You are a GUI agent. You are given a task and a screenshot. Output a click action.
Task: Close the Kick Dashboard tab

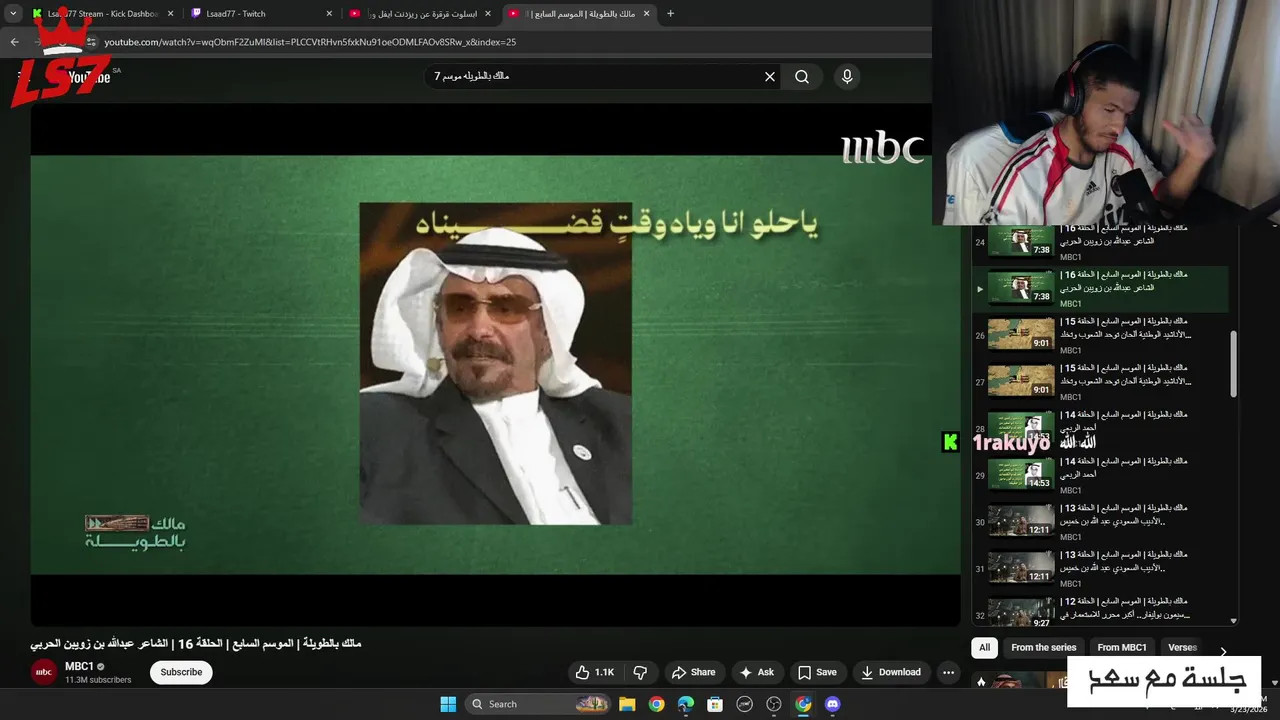[170, 14]
